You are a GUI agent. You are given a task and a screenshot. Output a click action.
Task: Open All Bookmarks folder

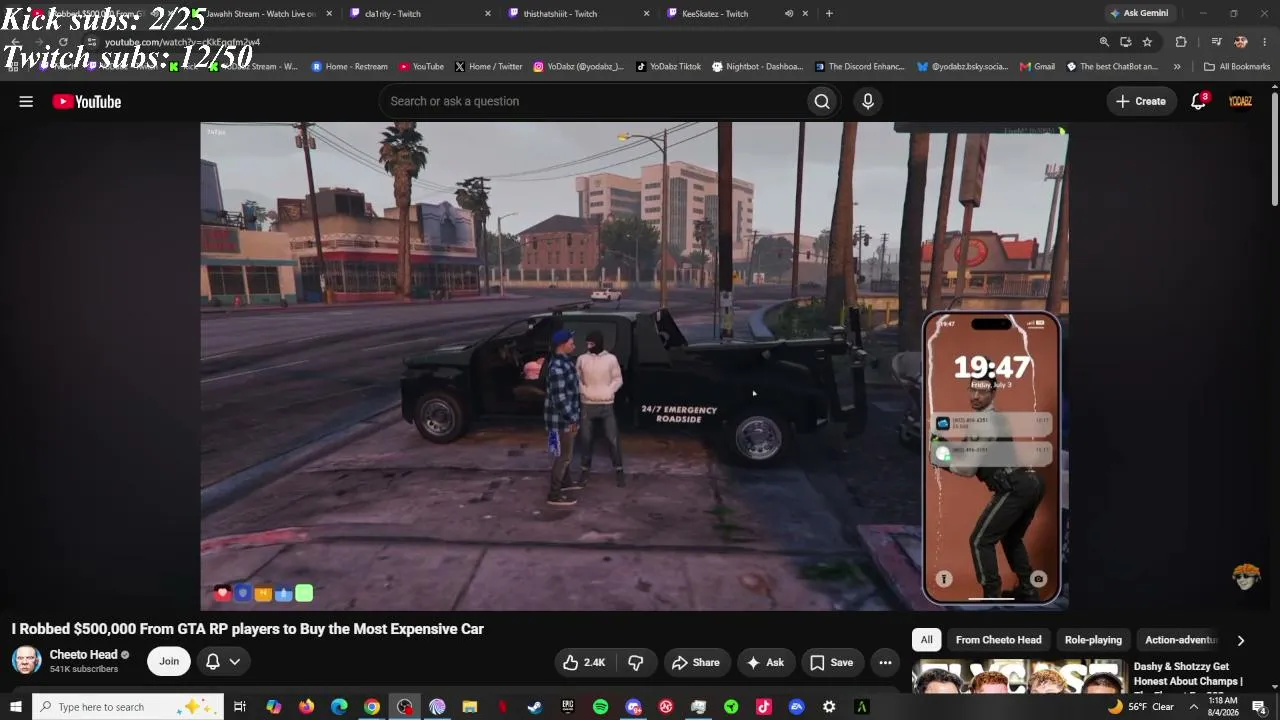1237,67
